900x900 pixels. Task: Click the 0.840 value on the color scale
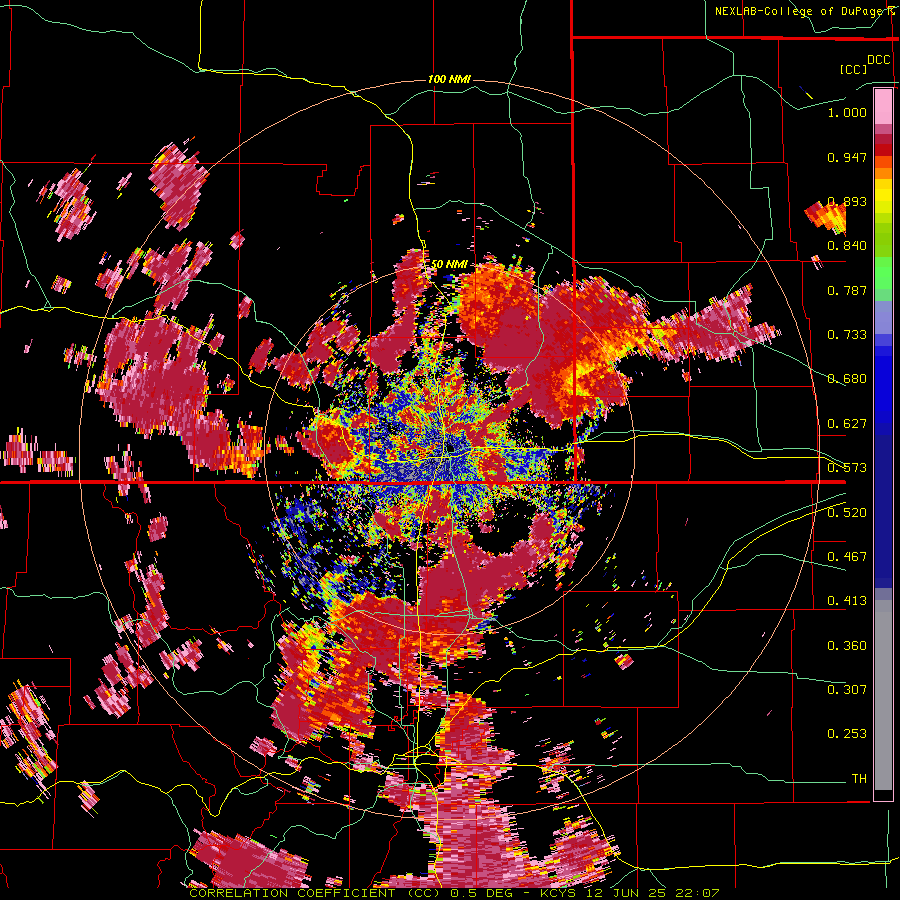[x=847, y=246]
